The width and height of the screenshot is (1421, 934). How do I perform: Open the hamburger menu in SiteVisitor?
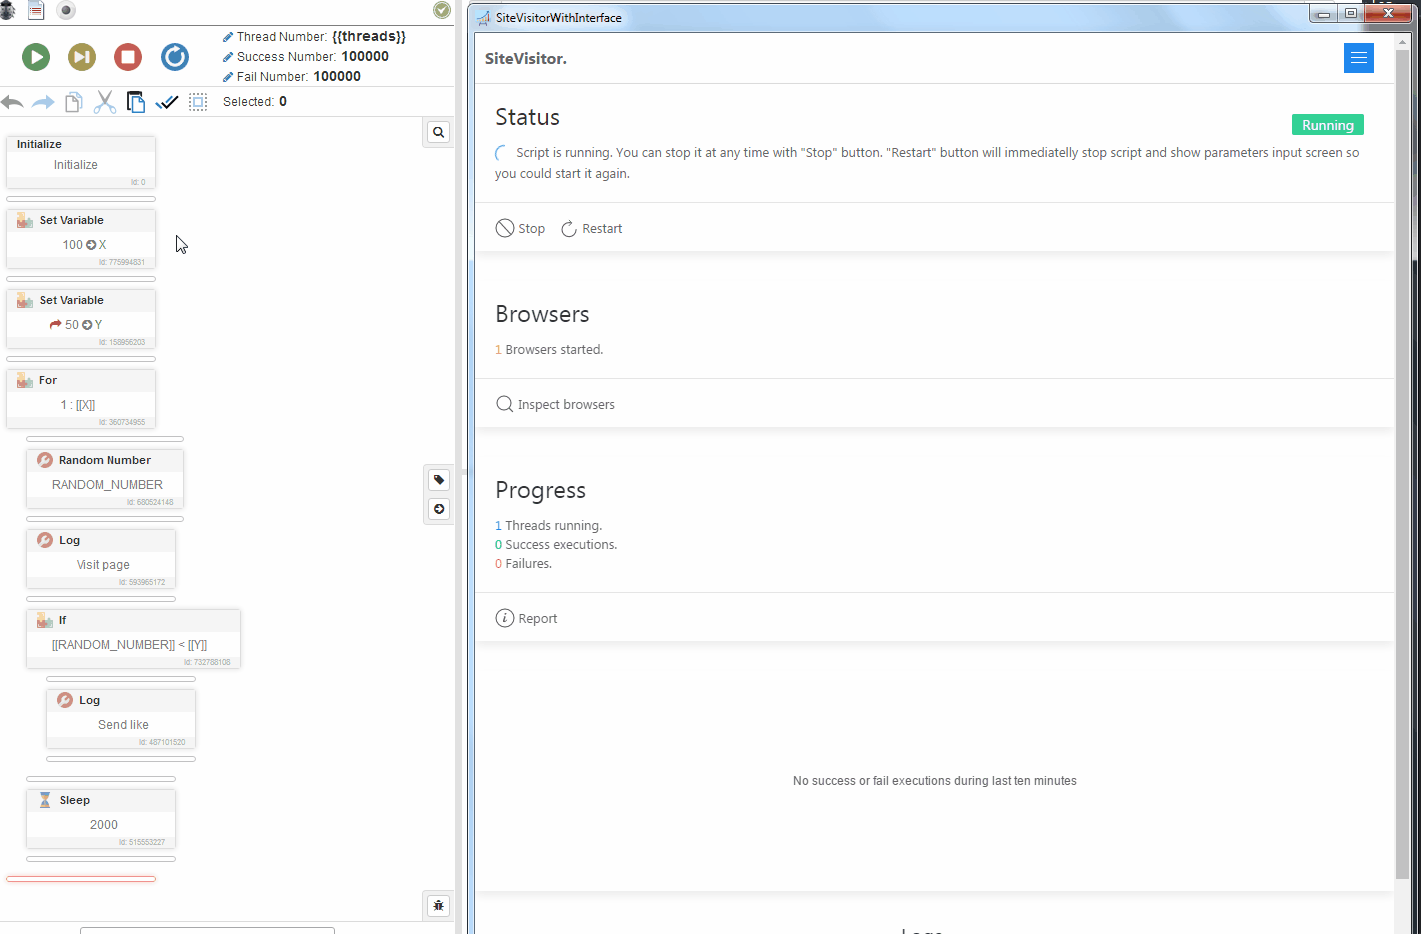(1358, 58)
